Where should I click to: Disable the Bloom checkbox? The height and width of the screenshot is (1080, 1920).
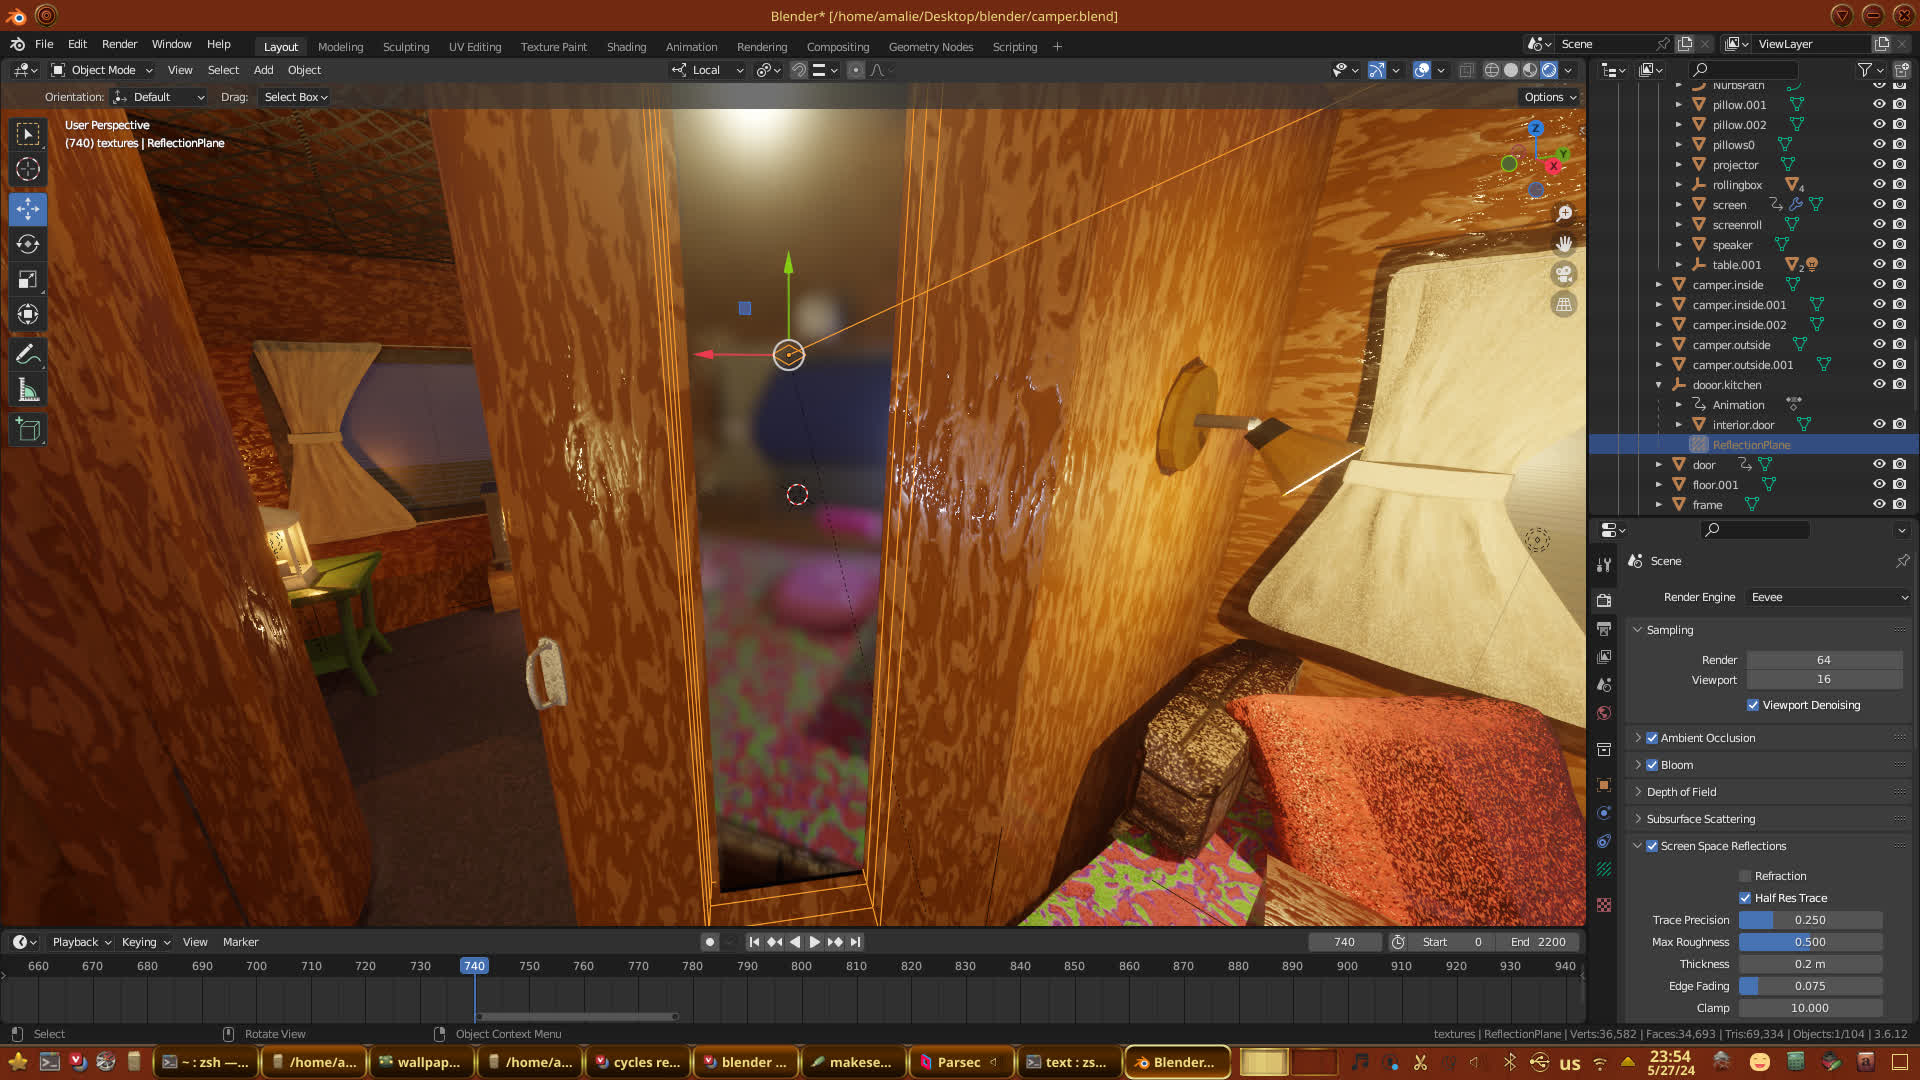[1652, 765]
